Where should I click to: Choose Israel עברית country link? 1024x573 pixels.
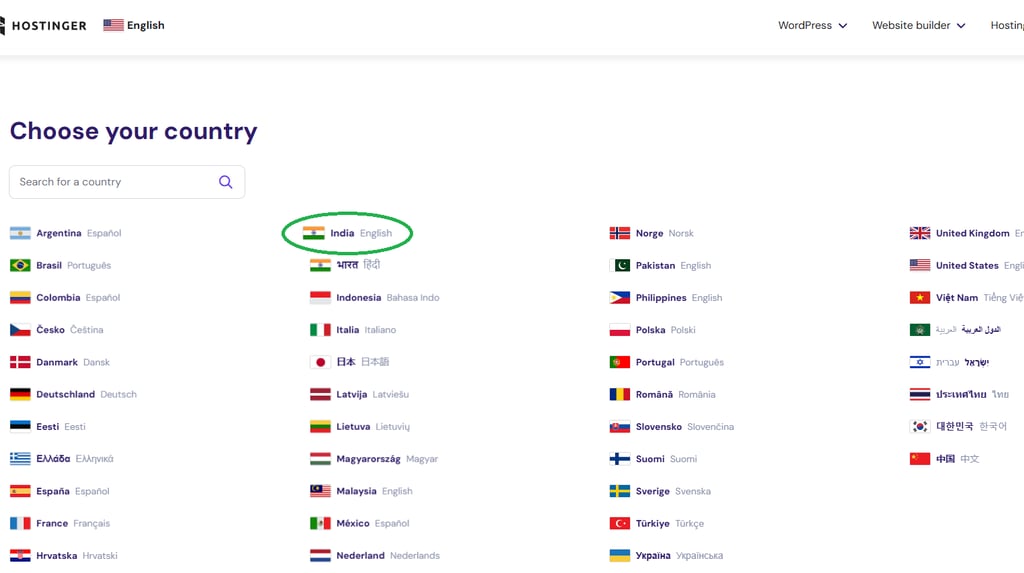pyautogui.click(x=949, y=362)
